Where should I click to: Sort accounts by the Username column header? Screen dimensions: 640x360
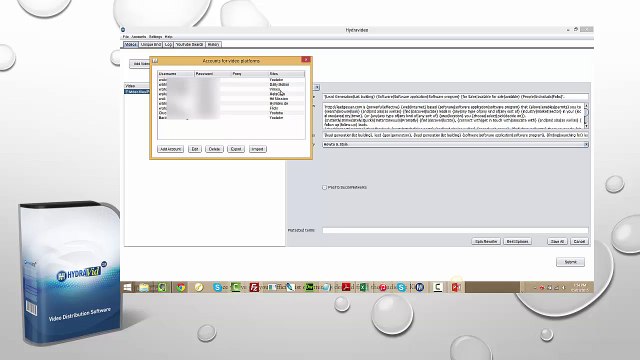(x=176, y=74)
